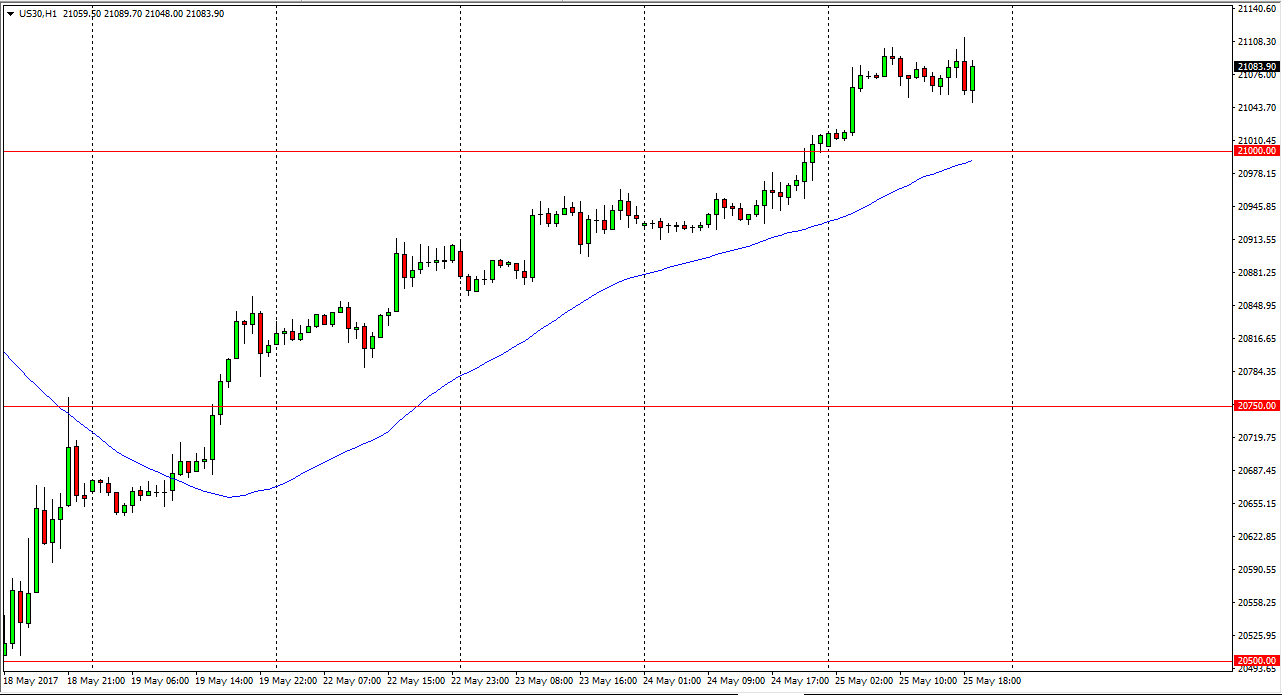Select the rightmost green candlestick

972,79
